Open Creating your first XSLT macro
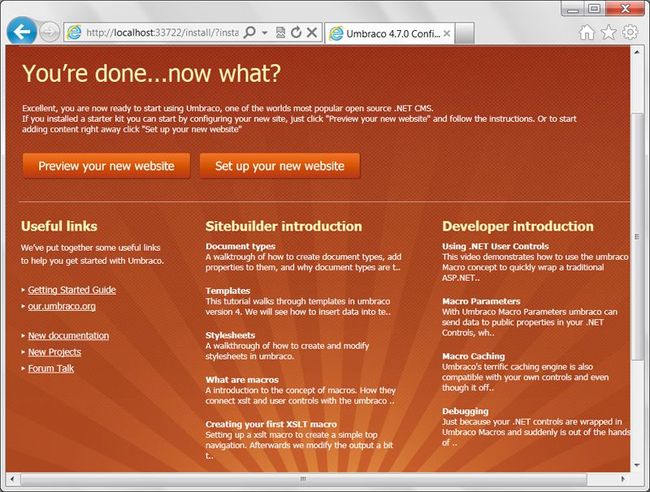This screenshot has width=650, height=492. [x=271, y=424]
